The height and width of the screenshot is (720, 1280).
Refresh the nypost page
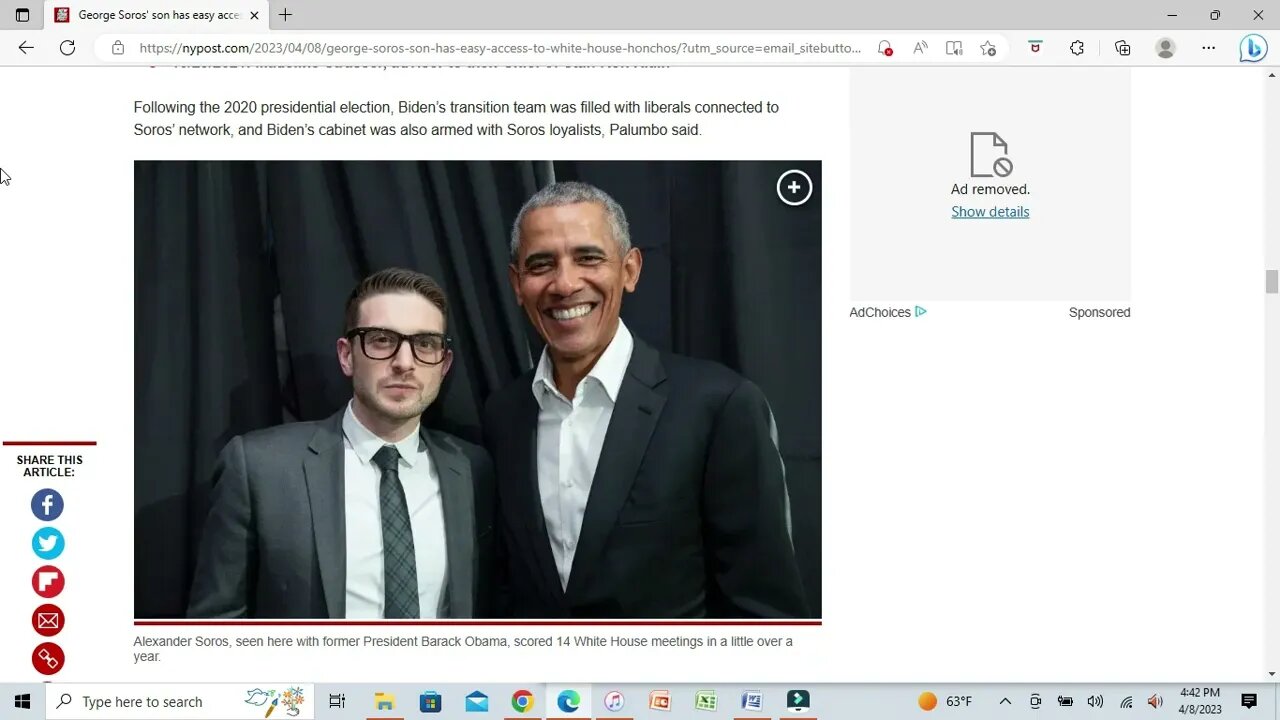click(x=67, y=47)
